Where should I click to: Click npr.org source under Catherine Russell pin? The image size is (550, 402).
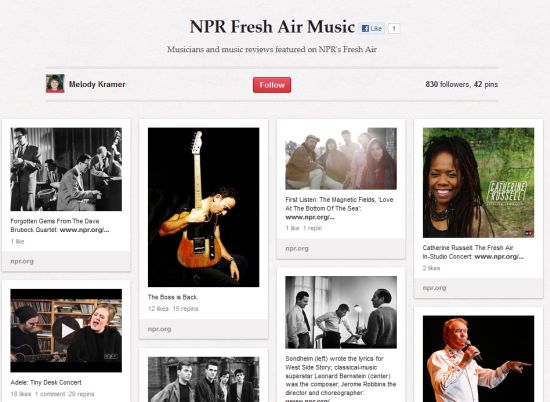coord(435,288)
